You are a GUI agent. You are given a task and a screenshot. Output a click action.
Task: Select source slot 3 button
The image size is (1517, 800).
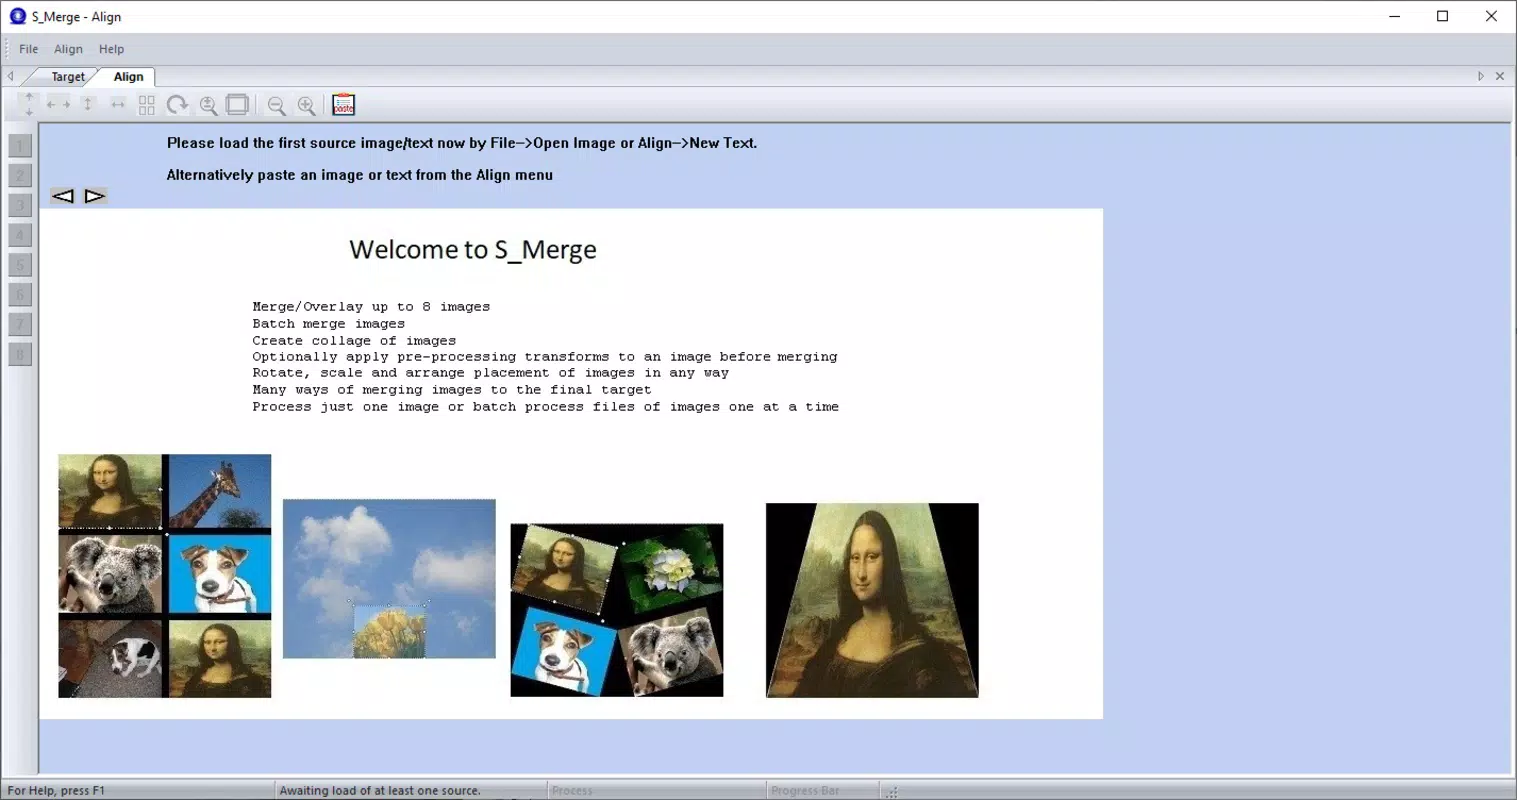click(x=20, y=206)
